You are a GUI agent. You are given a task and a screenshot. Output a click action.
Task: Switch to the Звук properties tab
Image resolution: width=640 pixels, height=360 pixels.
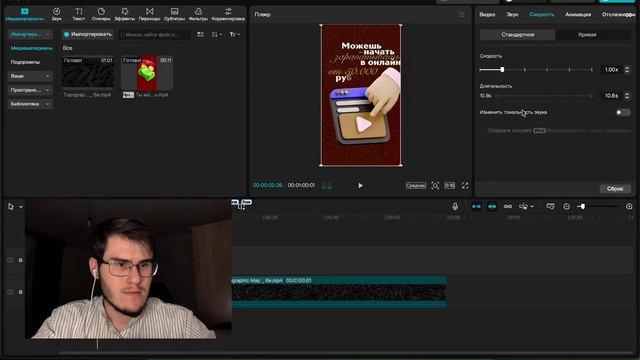pos(512,15)
